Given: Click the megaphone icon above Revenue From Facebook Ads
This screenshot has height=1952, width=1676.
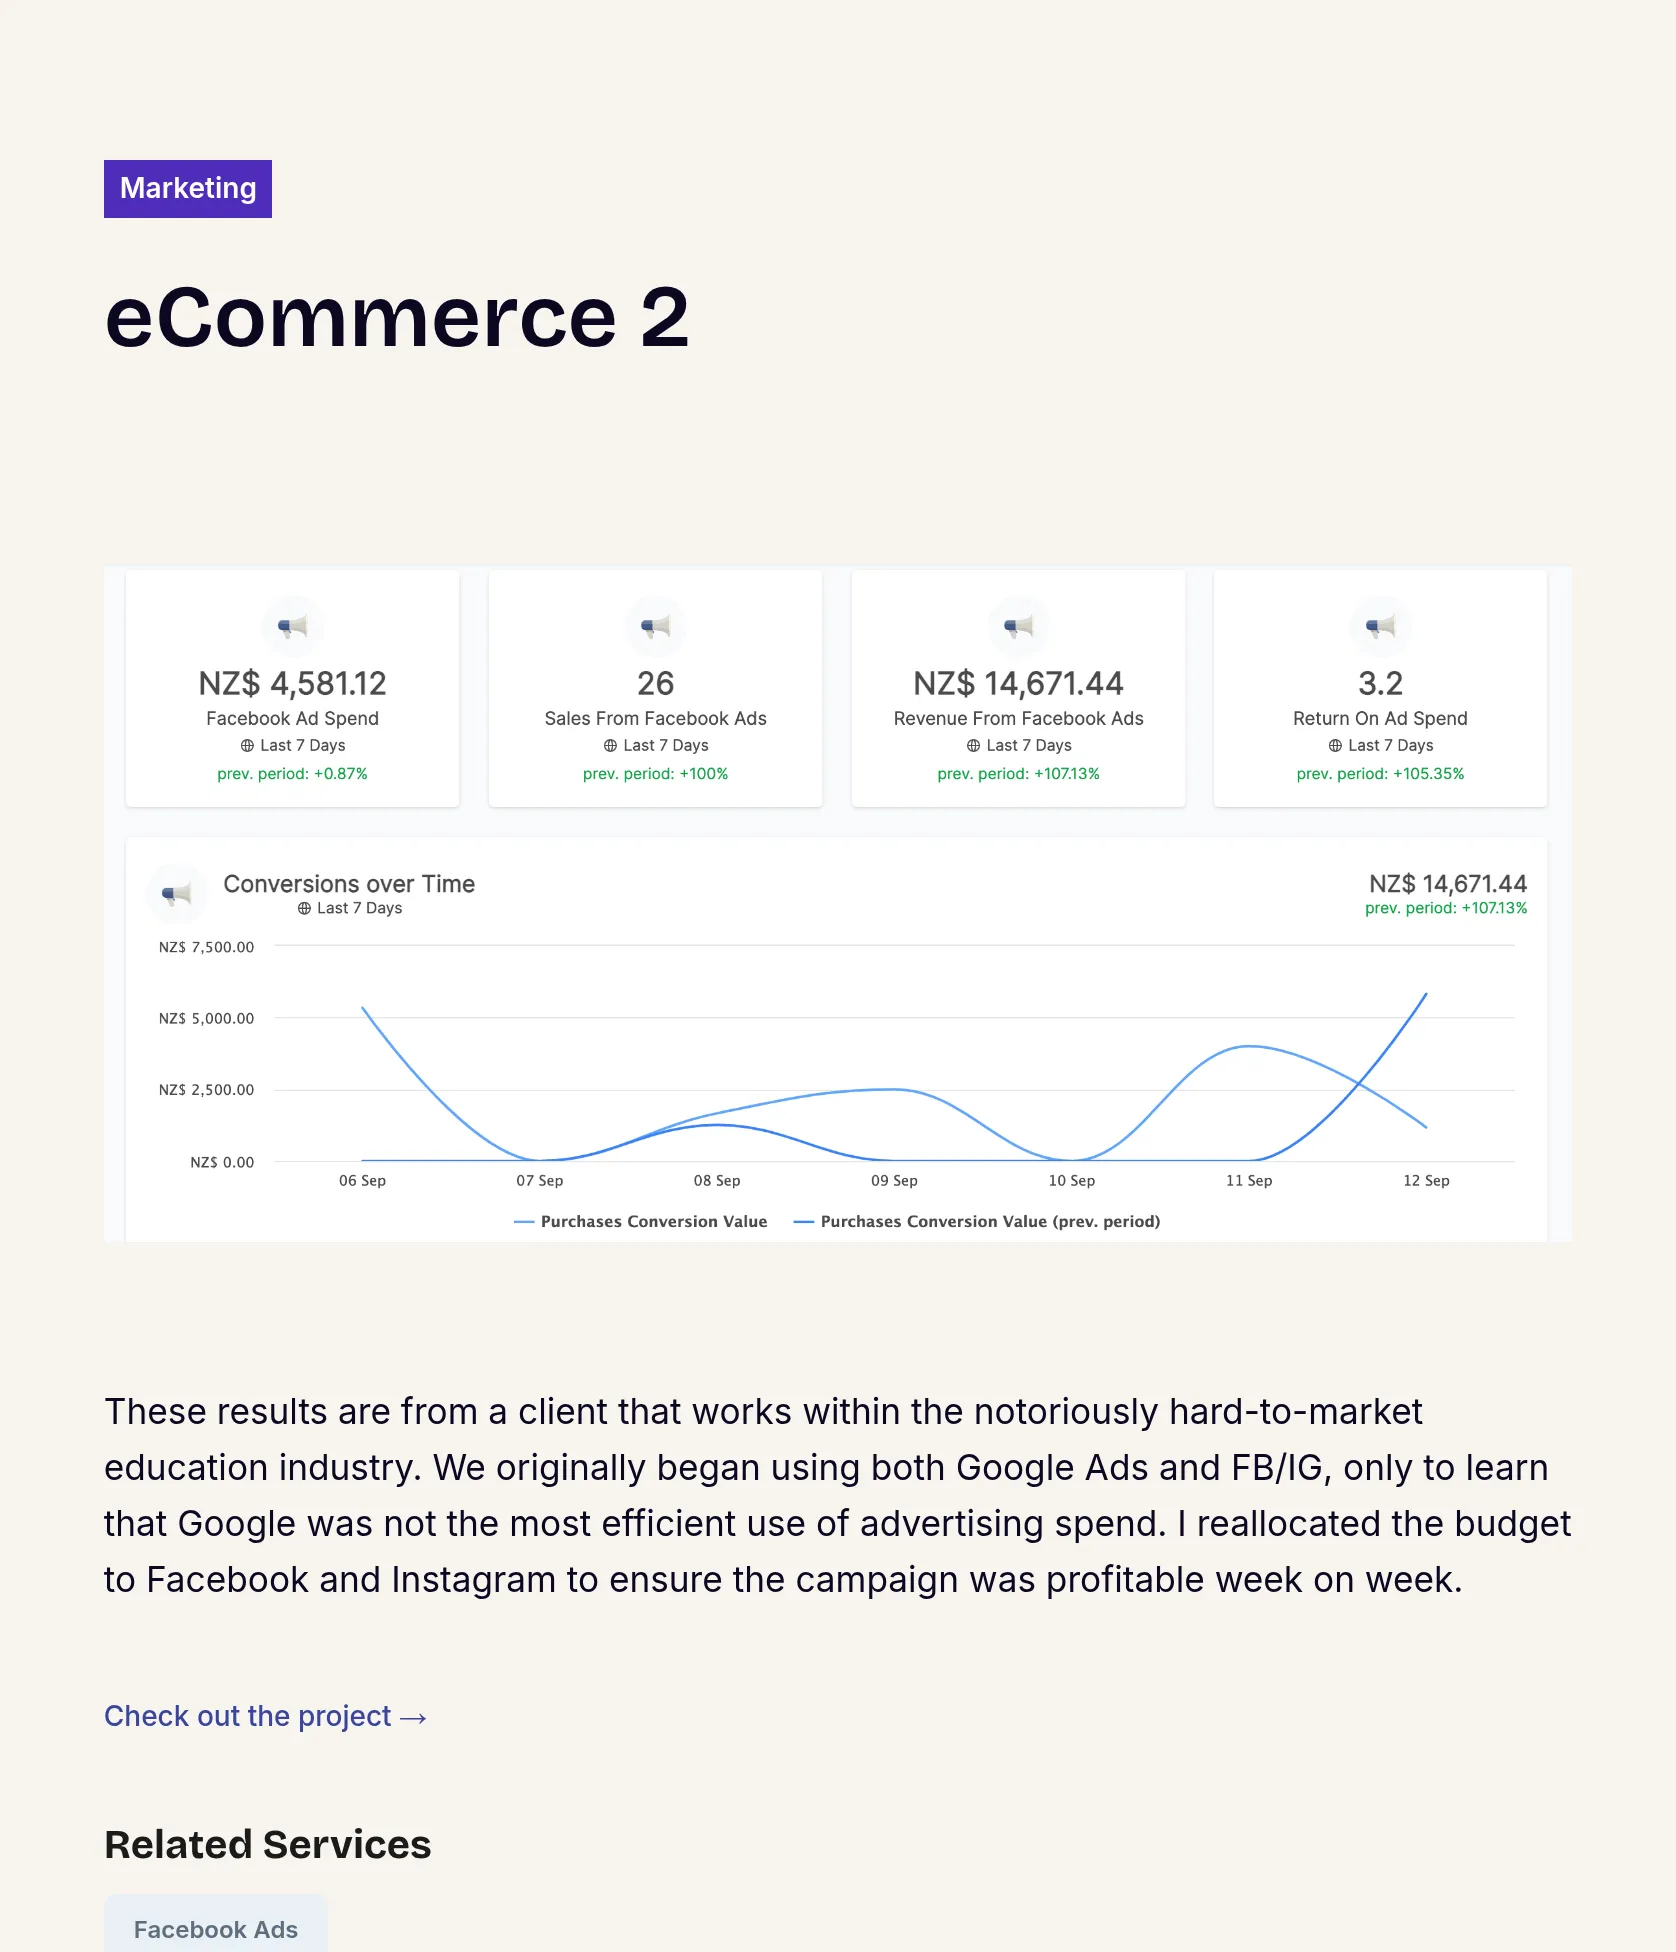Looking at the screenshot, I should coord(1018,627).
